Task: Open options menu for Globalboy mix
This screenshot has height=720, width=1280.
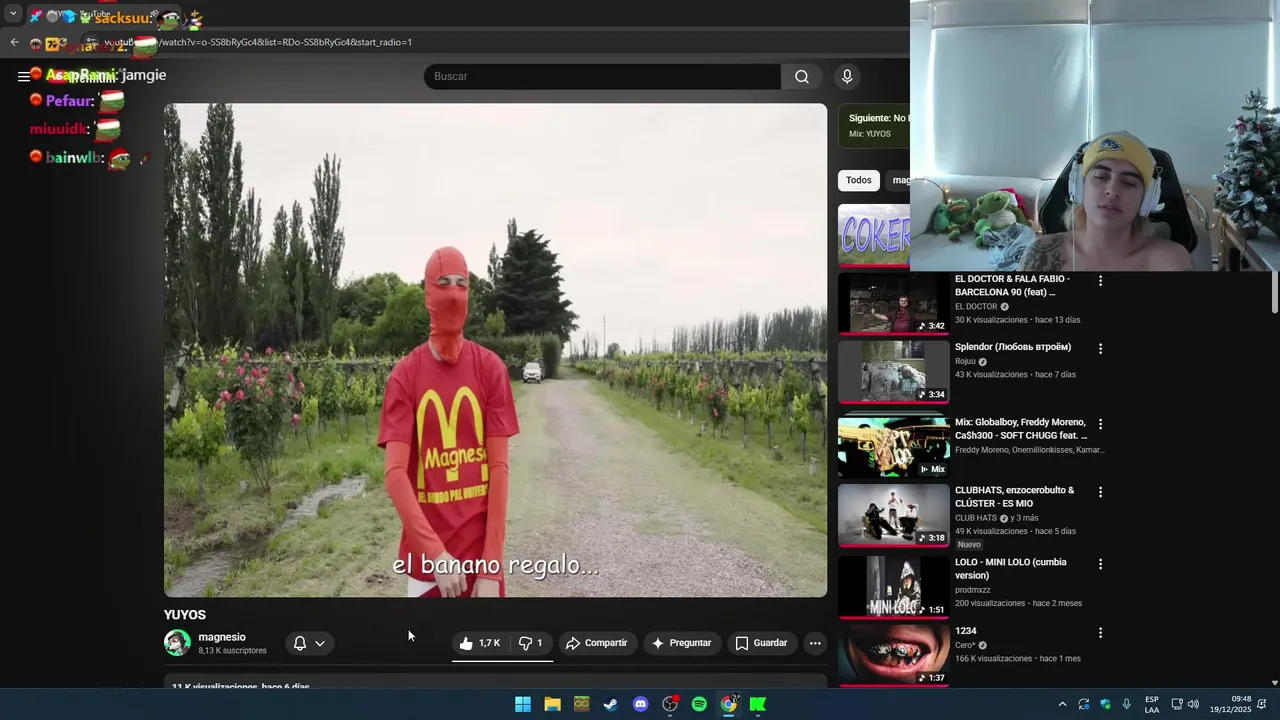Action: pyautogui.click(x=1100, y=424)
